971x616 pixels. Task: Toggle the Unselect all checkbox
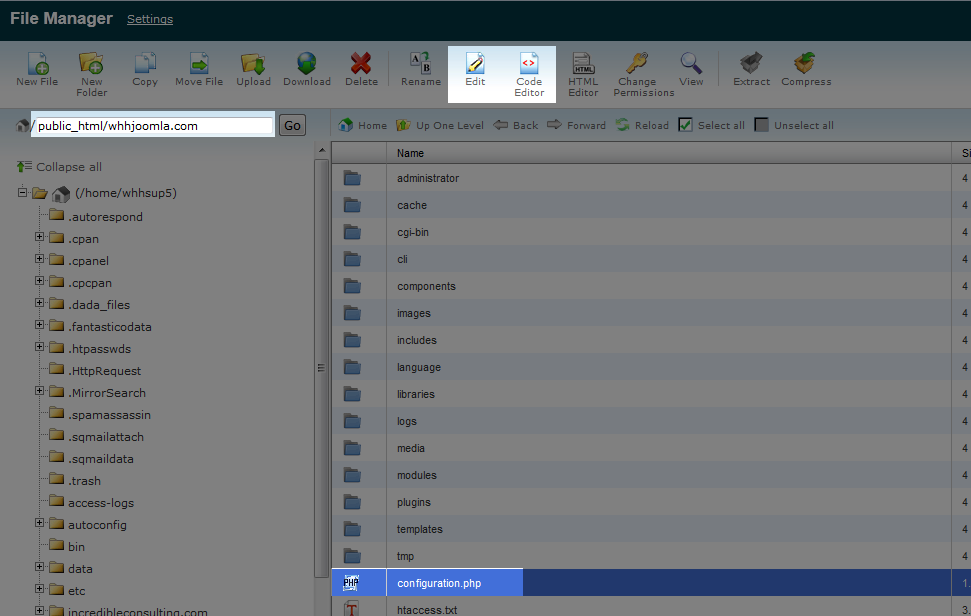(762, 125)
